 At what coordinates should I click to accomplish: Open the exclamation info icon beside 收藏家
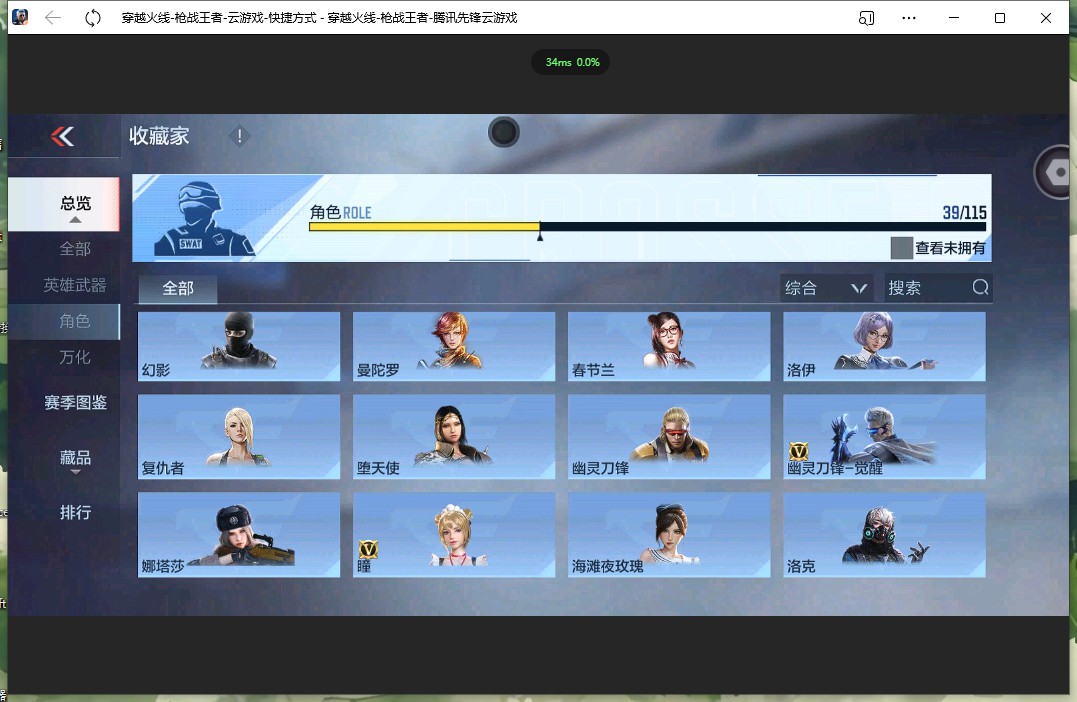[x=239, y=136]
